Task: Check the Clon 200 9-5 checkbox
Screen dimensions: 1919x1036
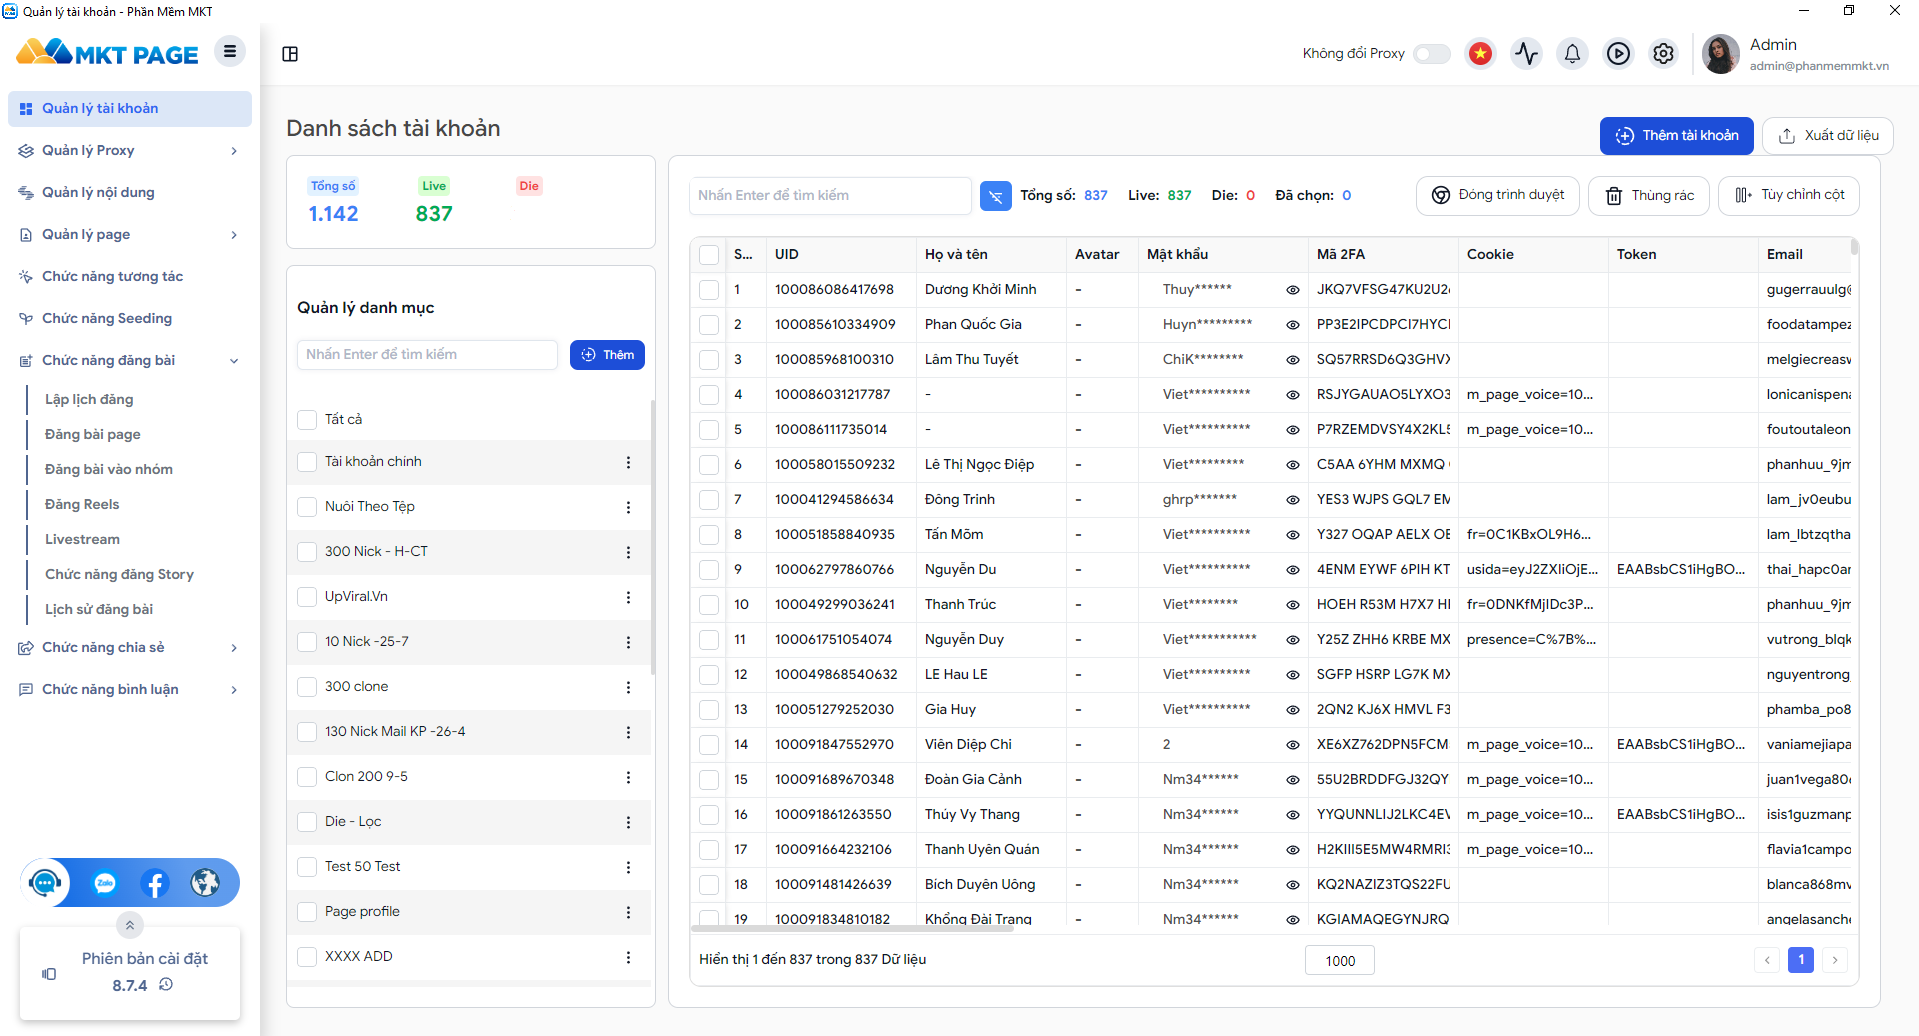Action: 307,777
